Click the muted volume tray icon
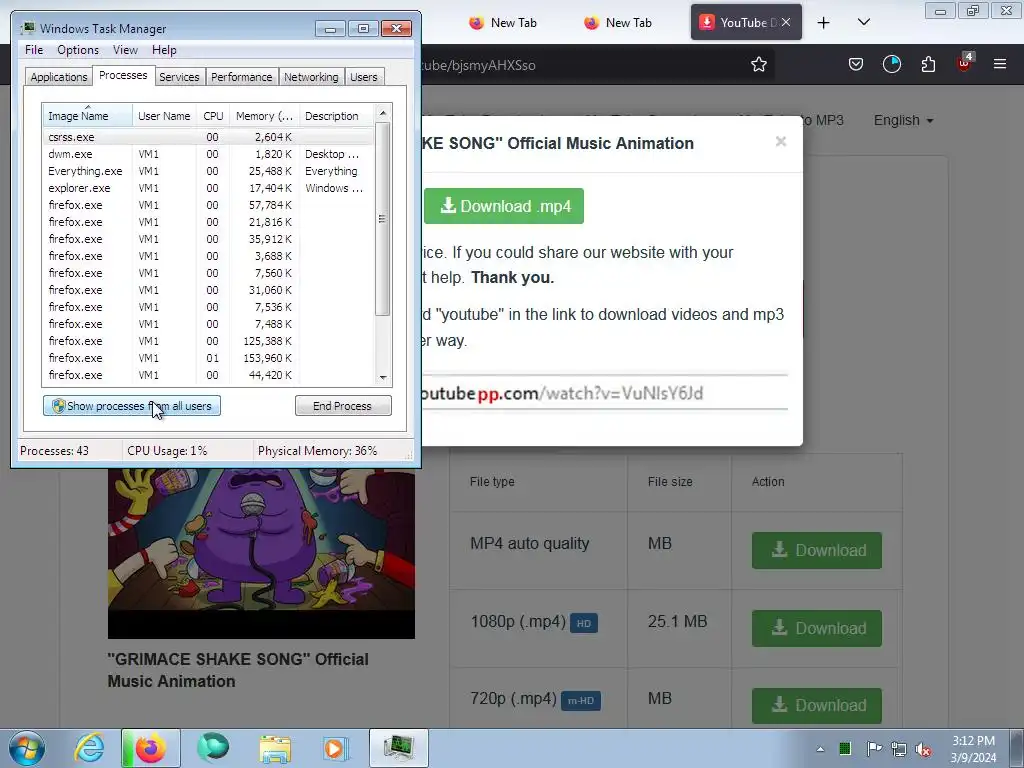This screenshot has width=1024, height=768. click(x=923, y=749)
